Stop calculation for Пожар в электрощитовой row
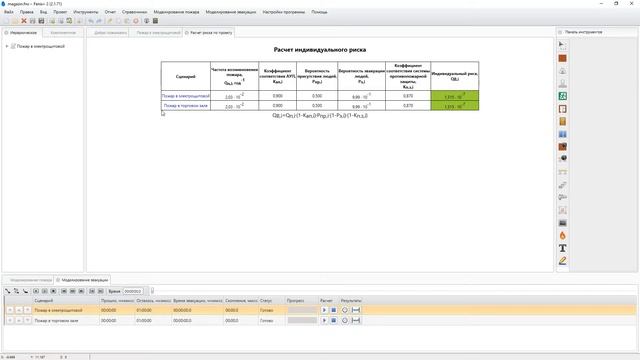The width and height of the screenshot is (640, 360). pos(333,310)
